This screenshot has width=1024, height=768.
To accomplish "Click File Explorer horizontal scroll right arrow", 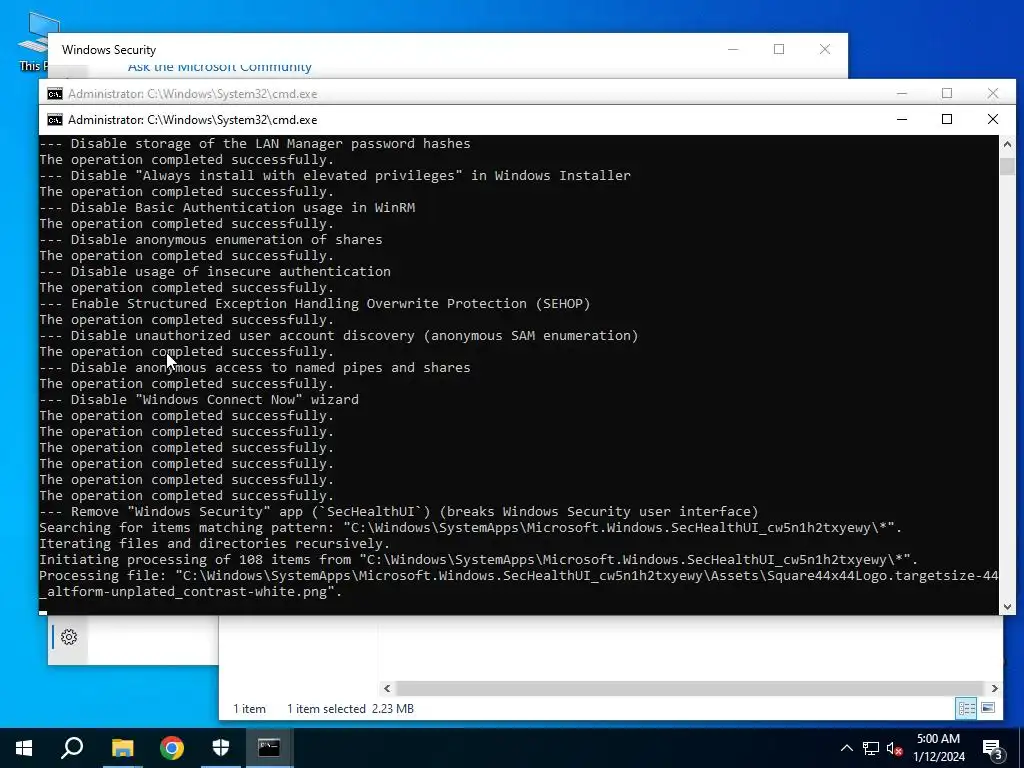I will [x=995, y=688].
